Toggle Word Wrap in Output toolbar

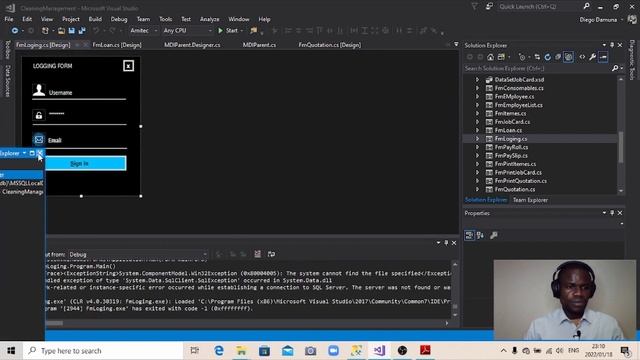pos(271,254)
